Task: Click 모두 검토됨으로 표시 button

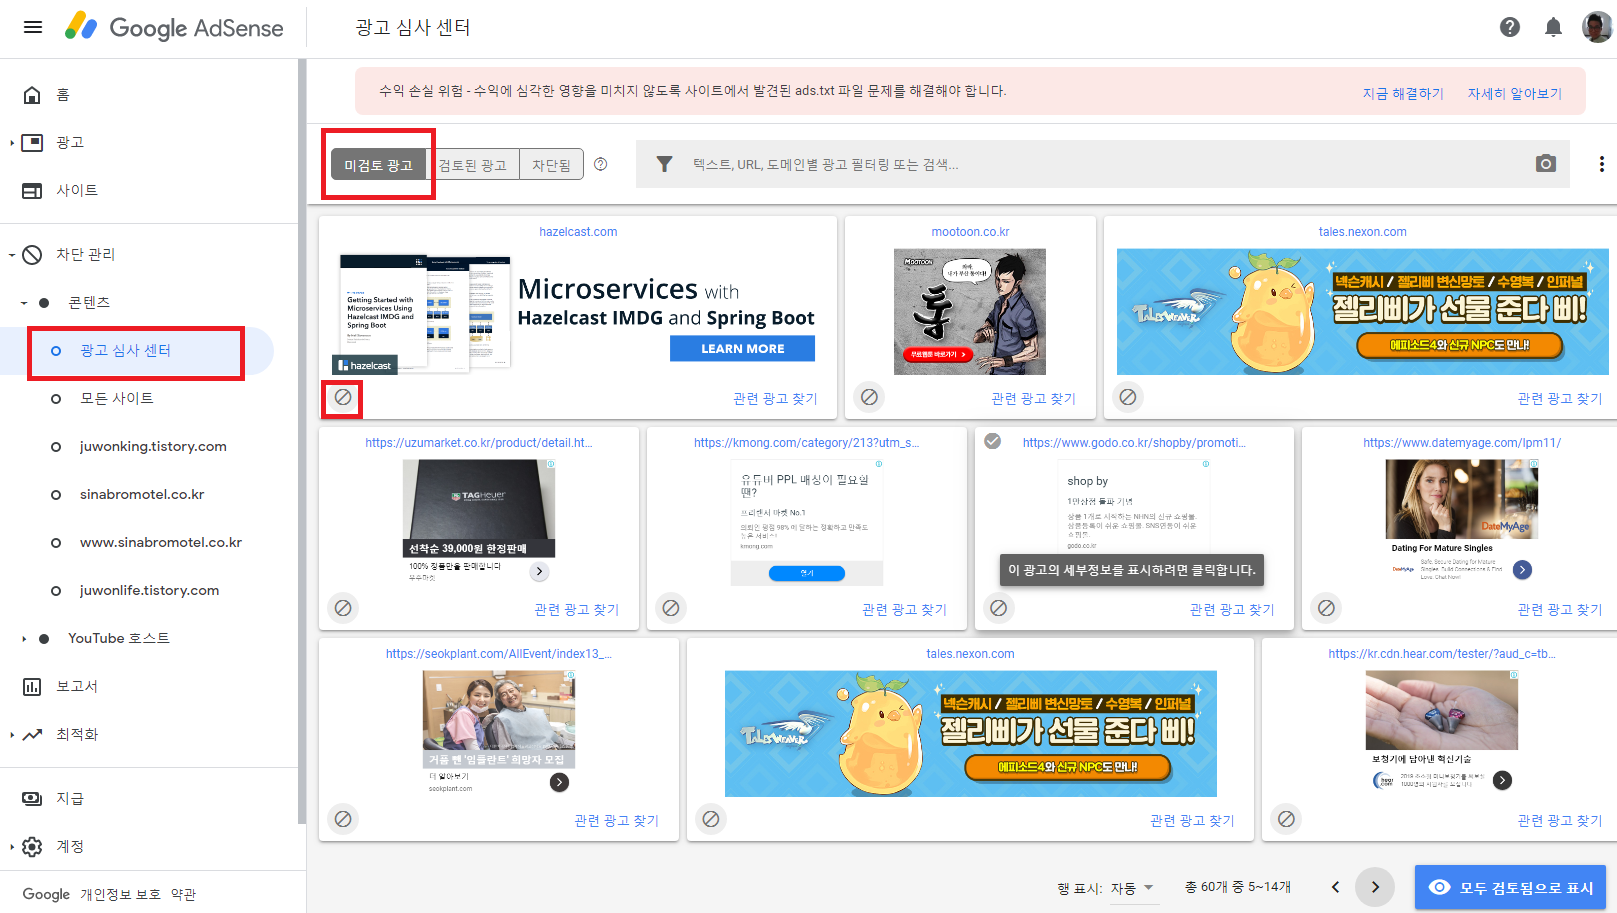Action: [x=1510, y=887]
